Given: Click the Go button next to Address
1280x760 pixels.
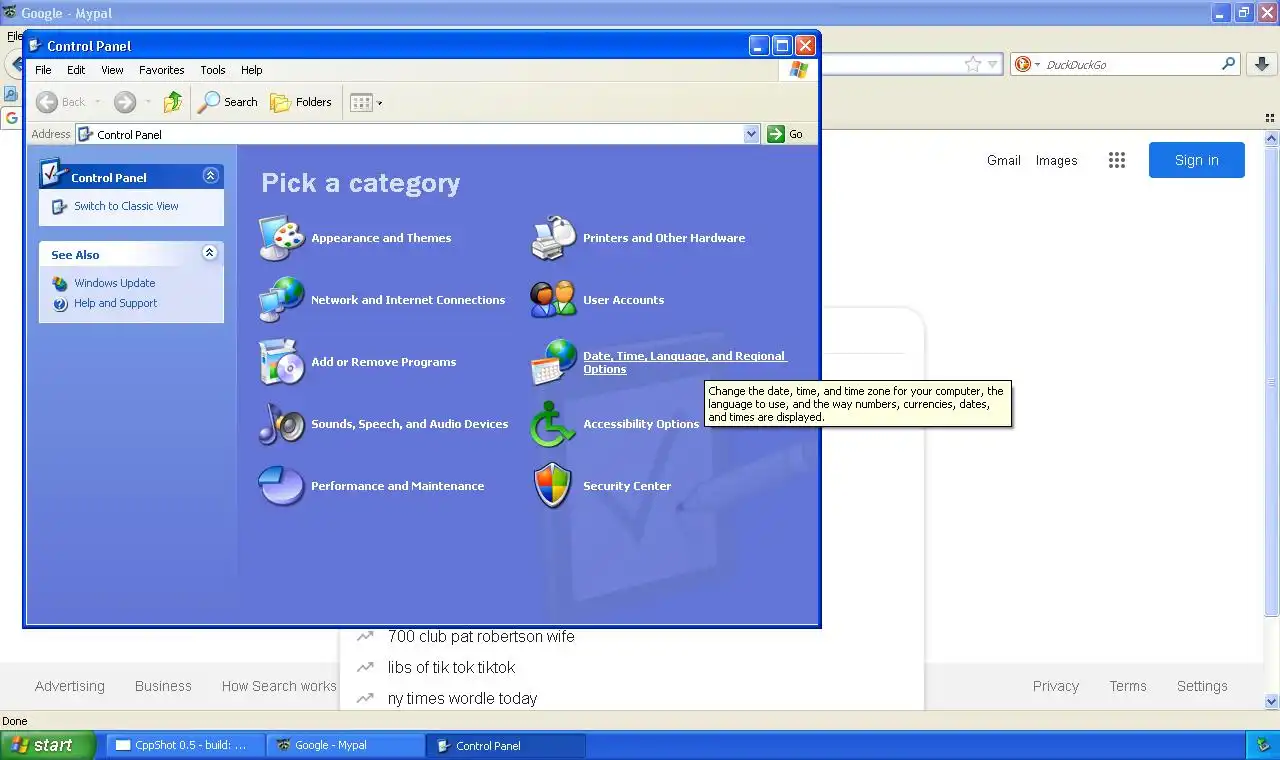Looking at the screenshot, I should (x=786, y=134).
